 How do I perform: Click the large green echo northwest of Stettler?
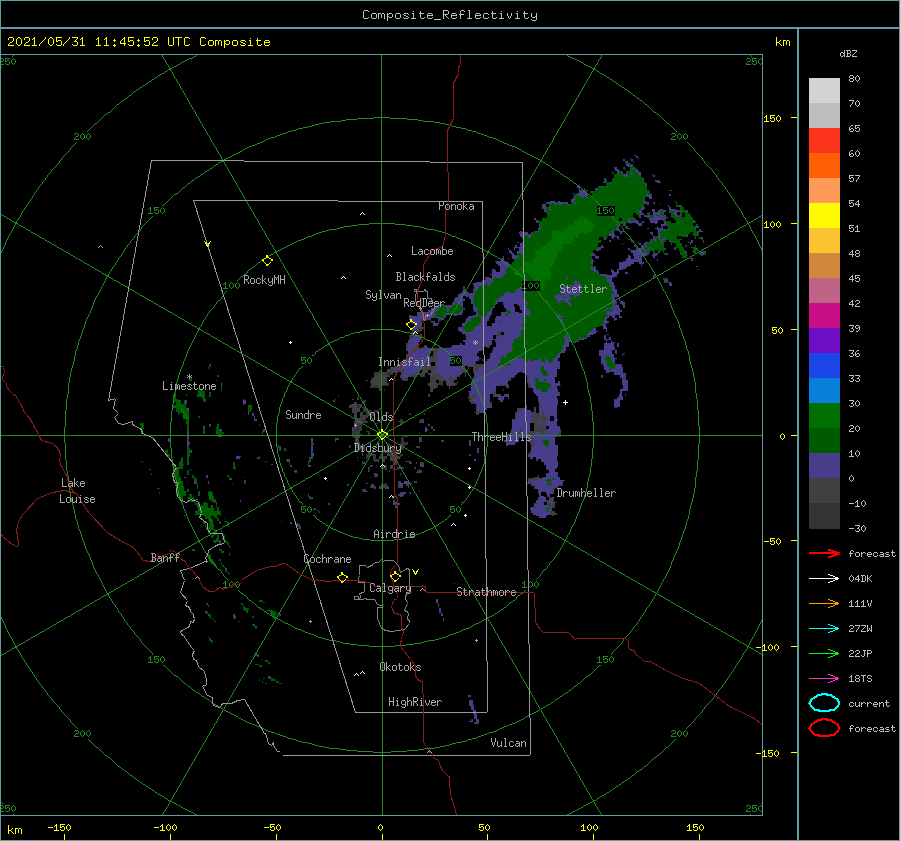click(560, 247)
